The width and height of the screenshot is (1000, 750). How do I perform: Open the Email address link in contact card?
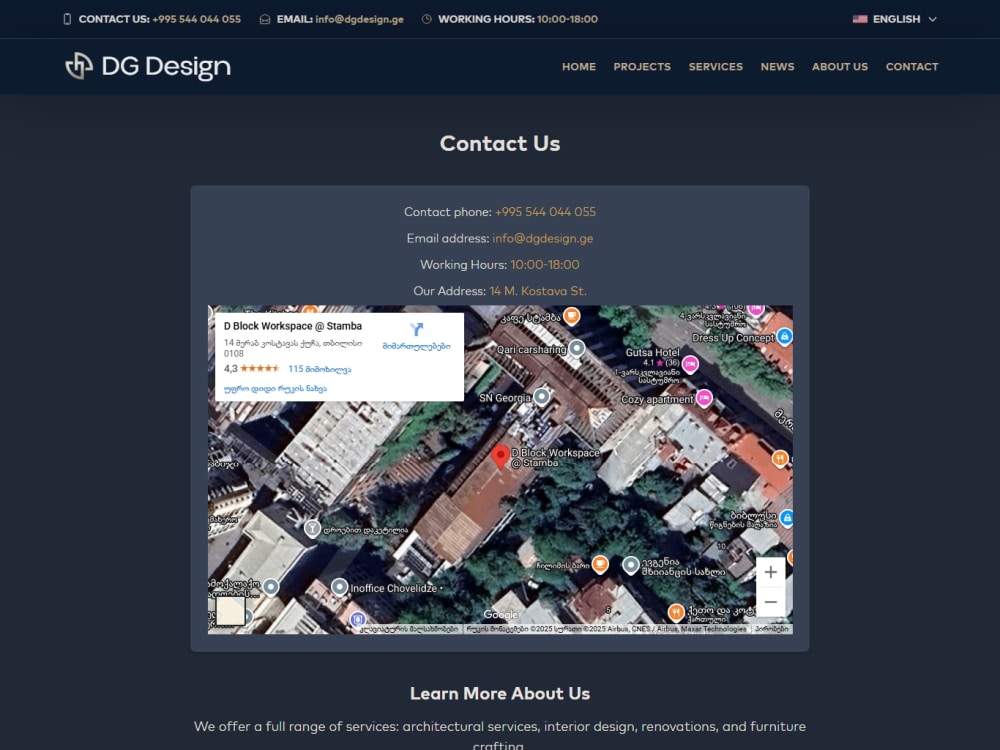tap(543, 238)
